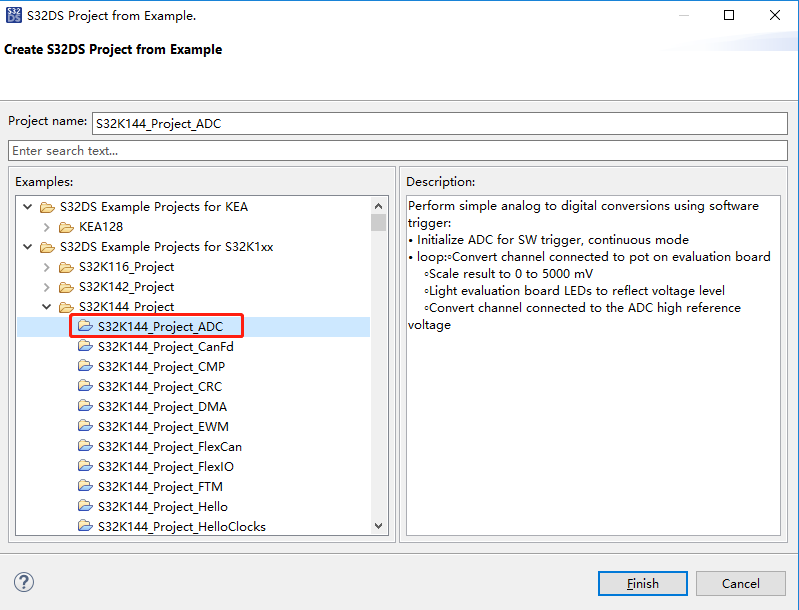The width and height of the screenshot is (799, 610).
Task: Select the KEA128 tree label
Action: click(x=101, y=227)
